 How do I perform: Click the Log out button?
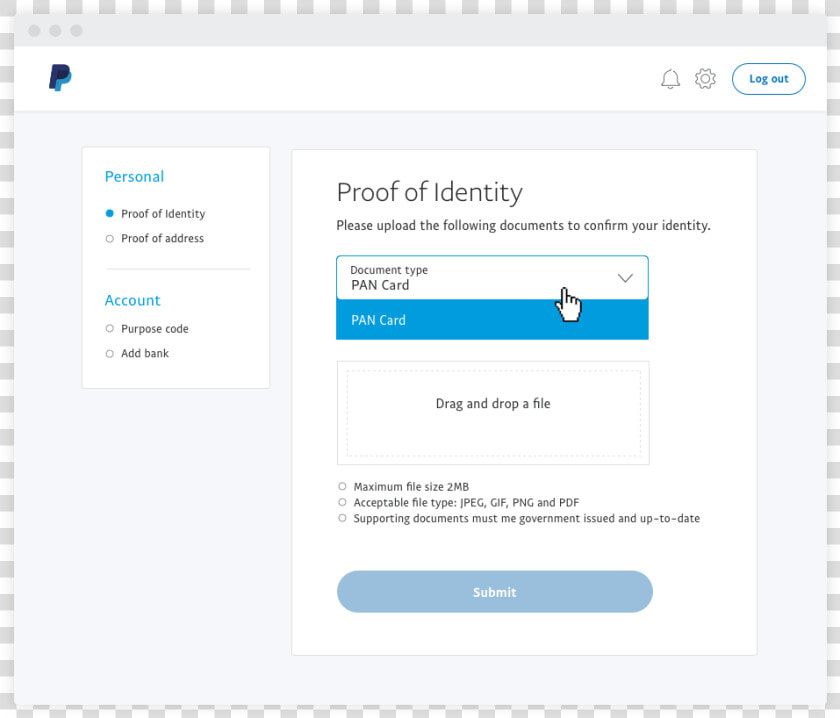pyautogui.click(x=768, y=79)
